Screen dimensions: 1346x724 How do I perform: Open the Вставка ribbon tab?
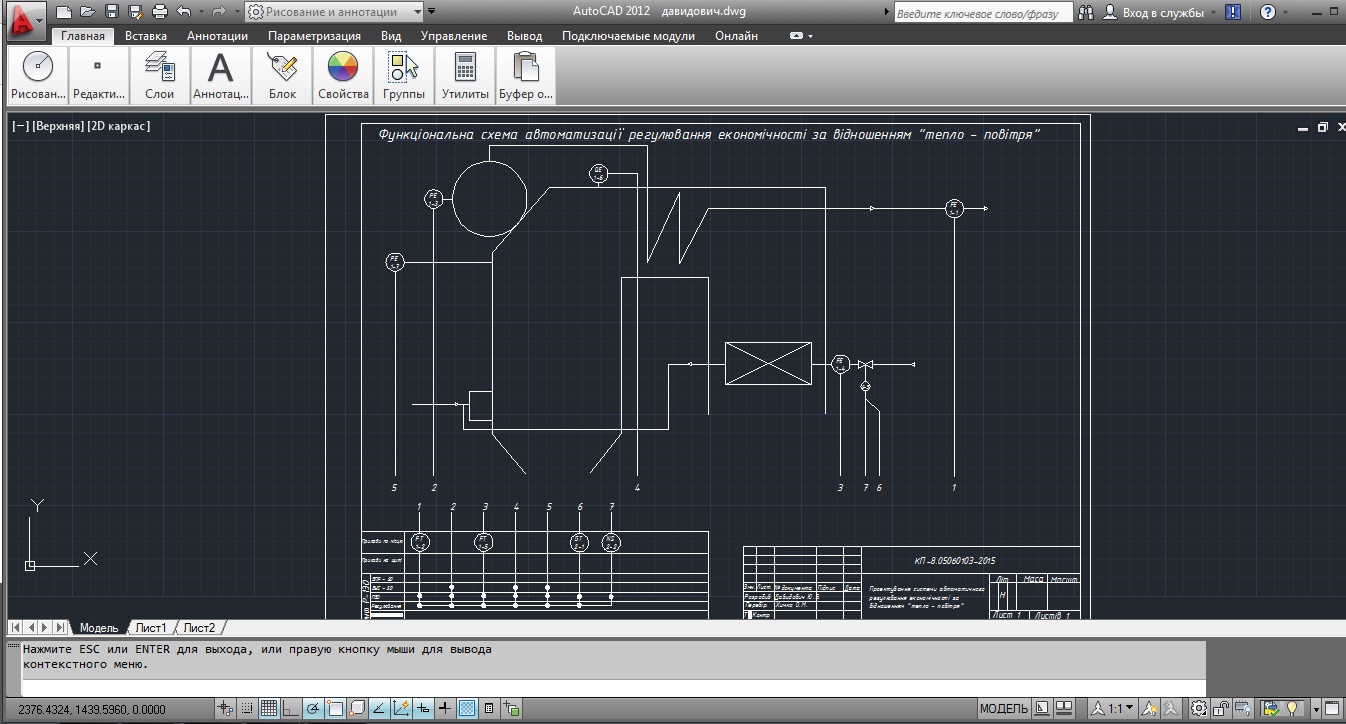click(146, 36)
